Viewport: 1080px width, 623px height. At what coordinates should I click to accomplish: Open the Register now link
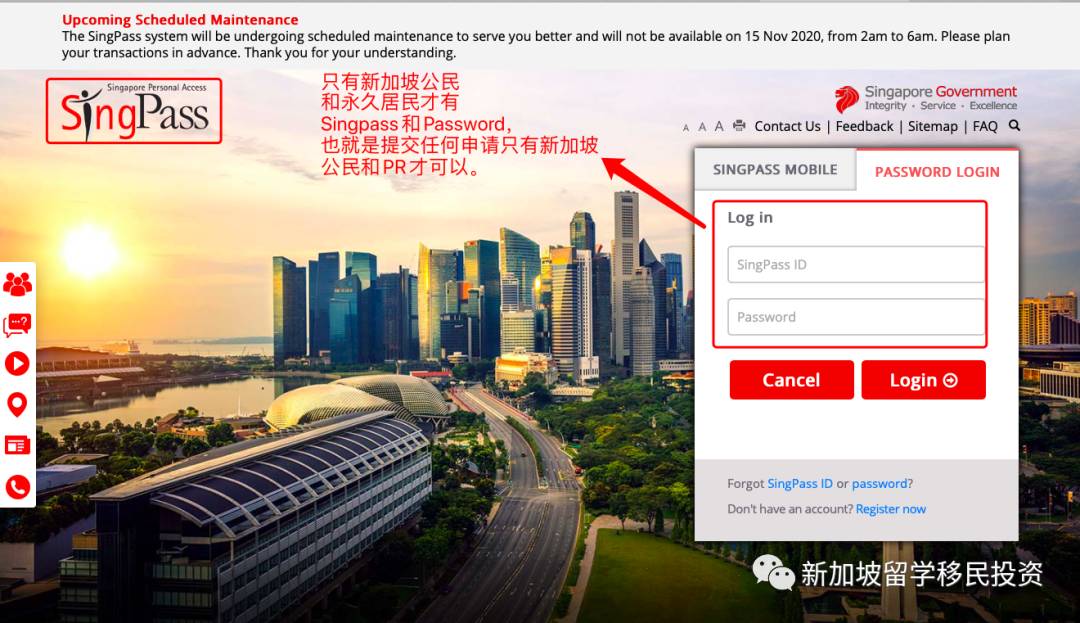pyautogui.click(x=891, y=509)
